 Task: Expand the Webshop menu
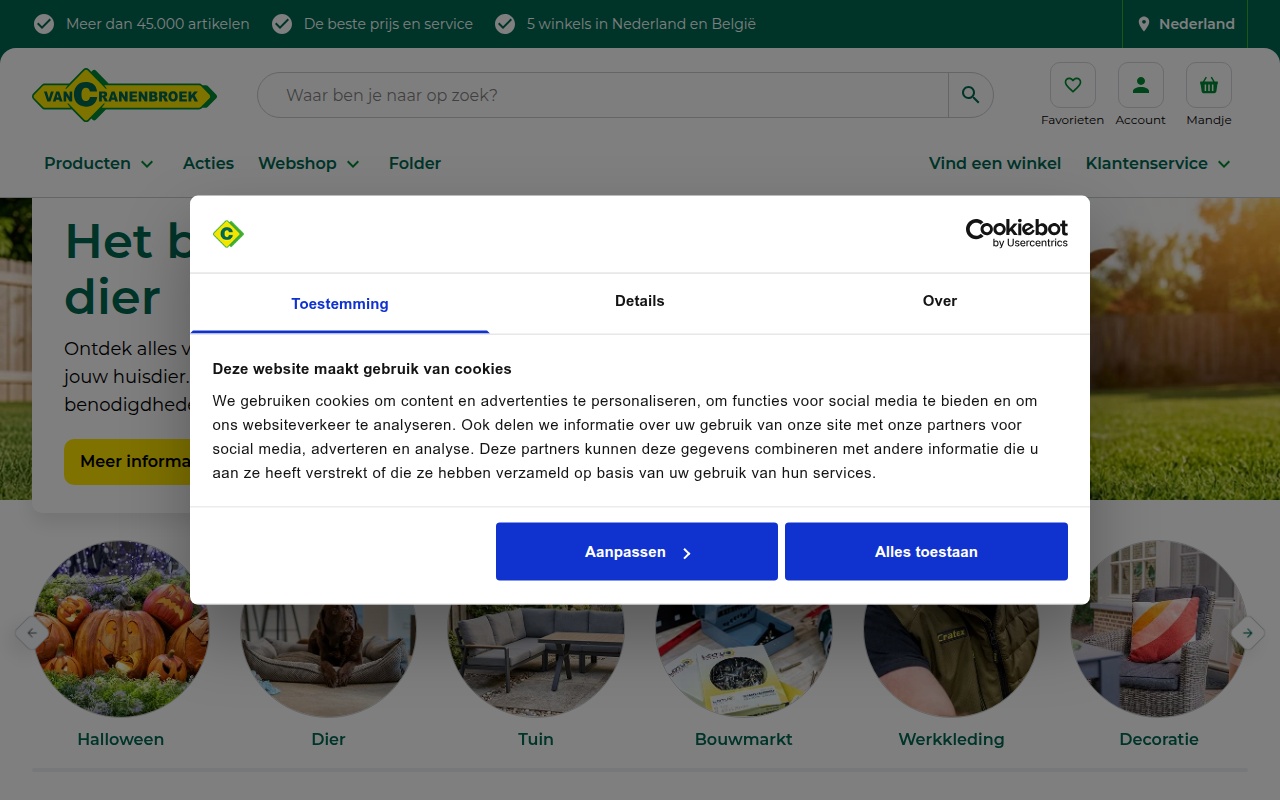[309, 163]
